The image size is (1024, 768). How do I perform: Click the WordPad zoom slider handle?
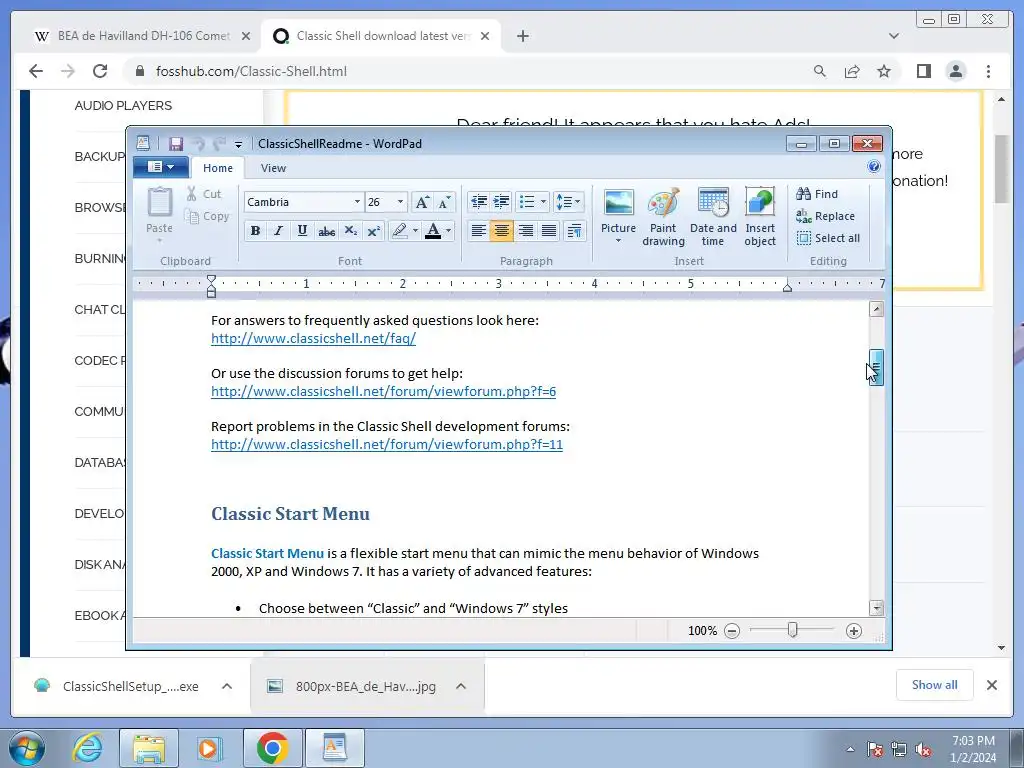[792, 630]
